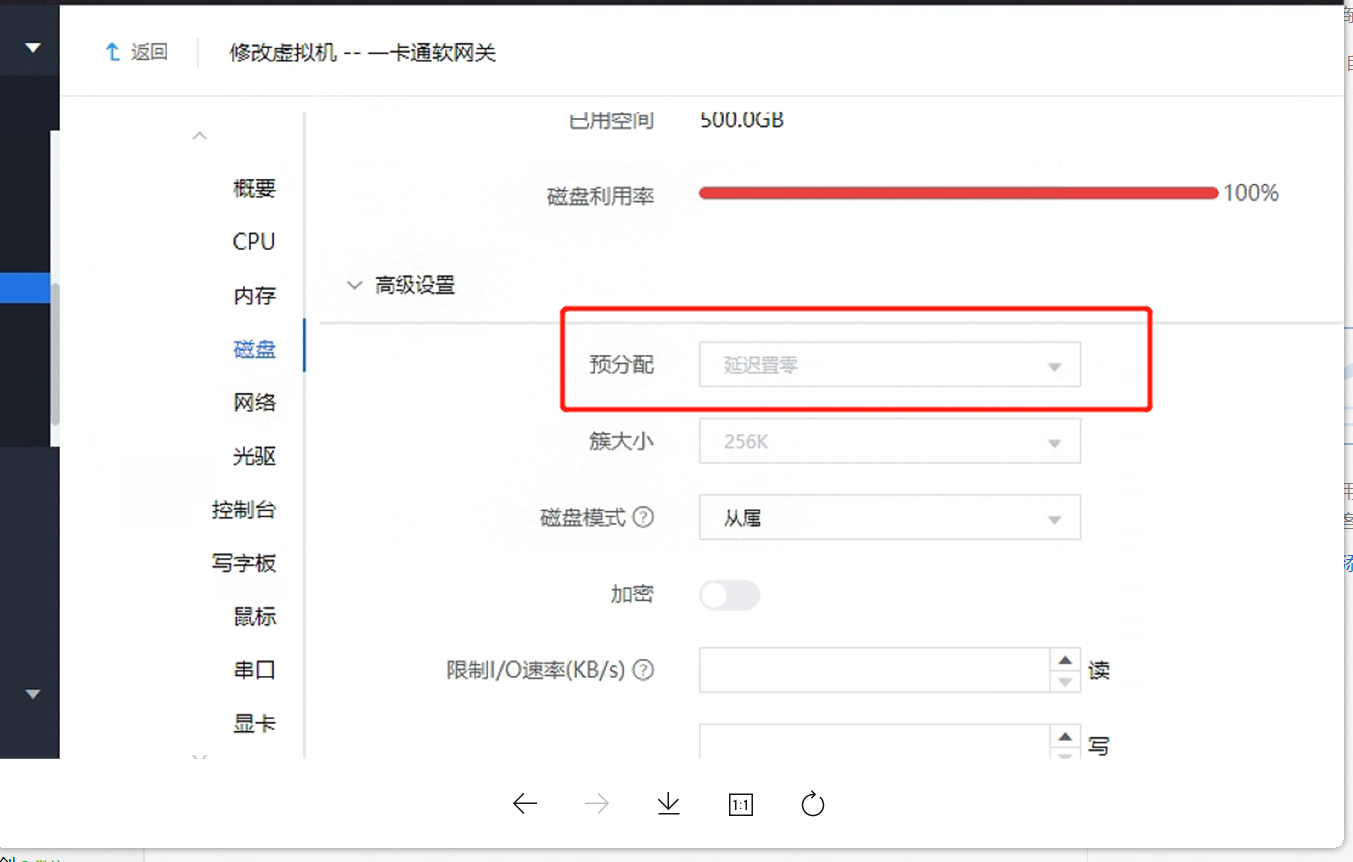Decrease the I/O read rate (读) with down arrow
Viewport: 1353px width, 862px height.
tap(1066, 682)
